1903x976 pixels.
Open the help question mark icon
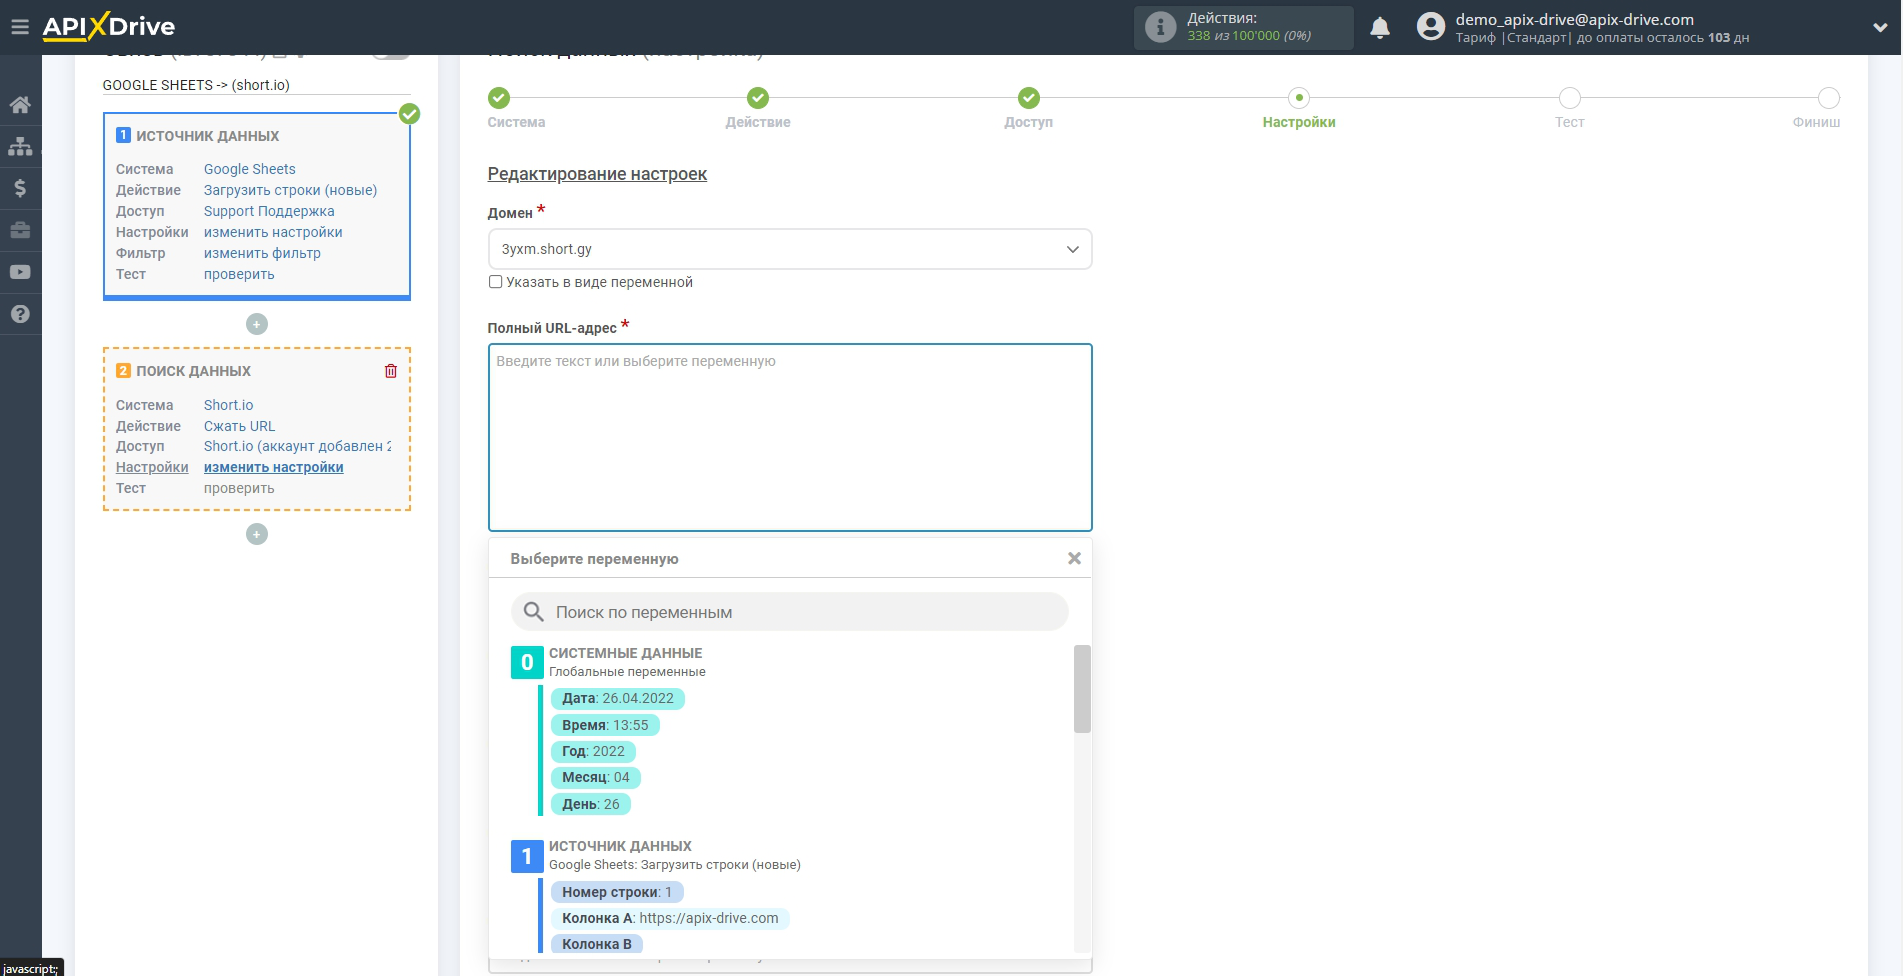[x=20, y=314]
